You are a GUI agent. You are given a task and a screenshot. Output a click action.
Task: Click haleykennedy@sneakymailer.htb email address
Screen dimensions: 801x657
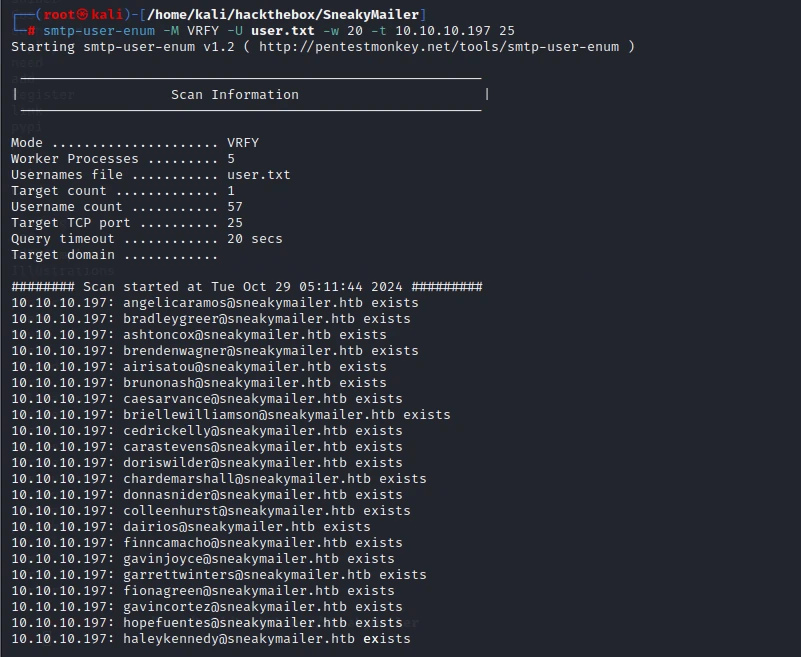click(239, 639)
